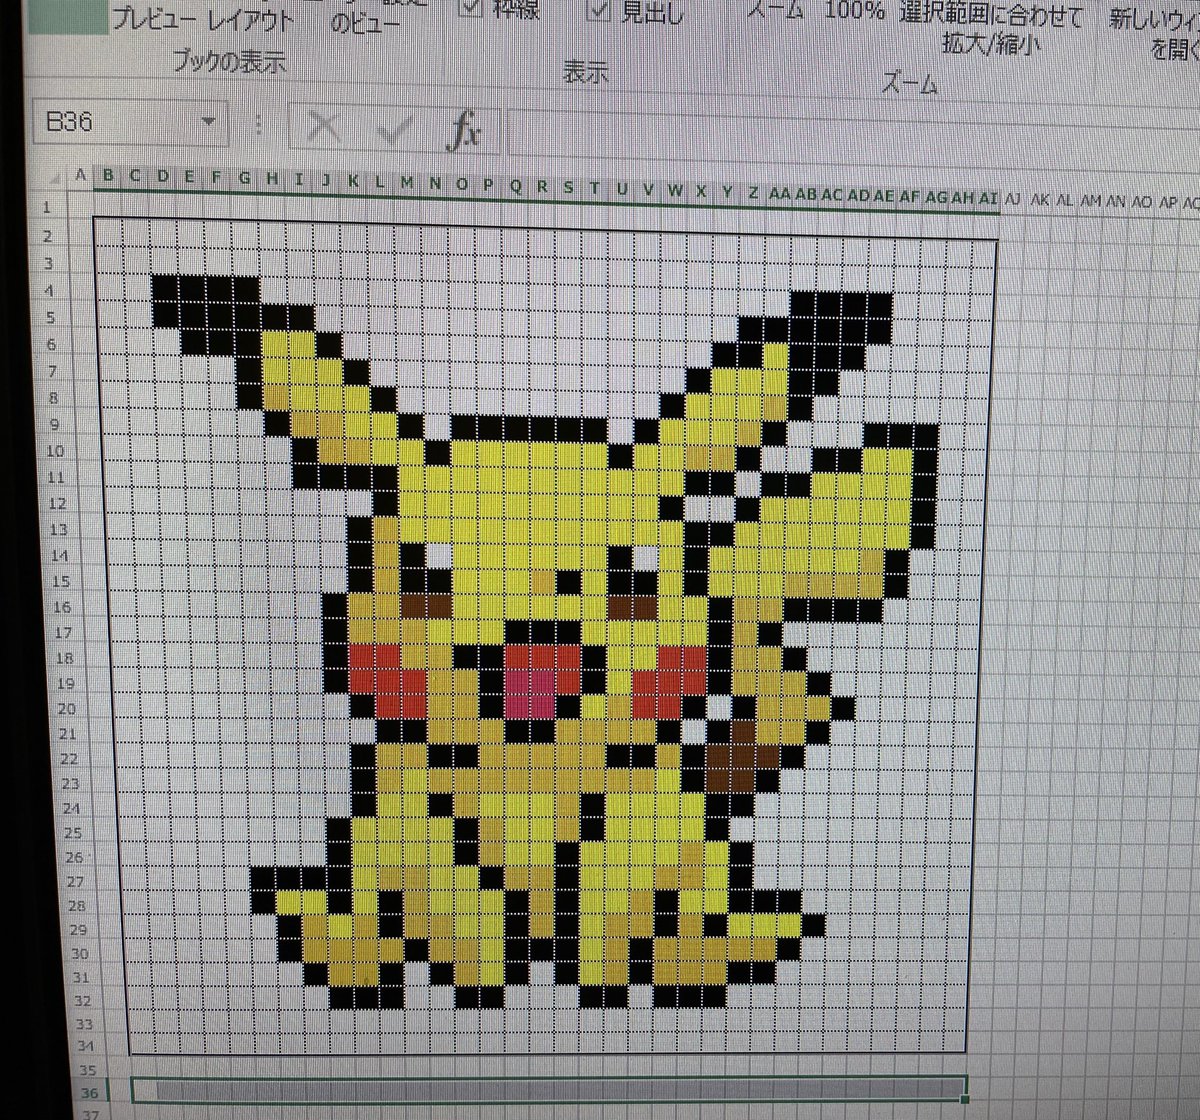This screenshot has width=1200, height=1120.
Task: Select column K header
Action: coord(353,181)
